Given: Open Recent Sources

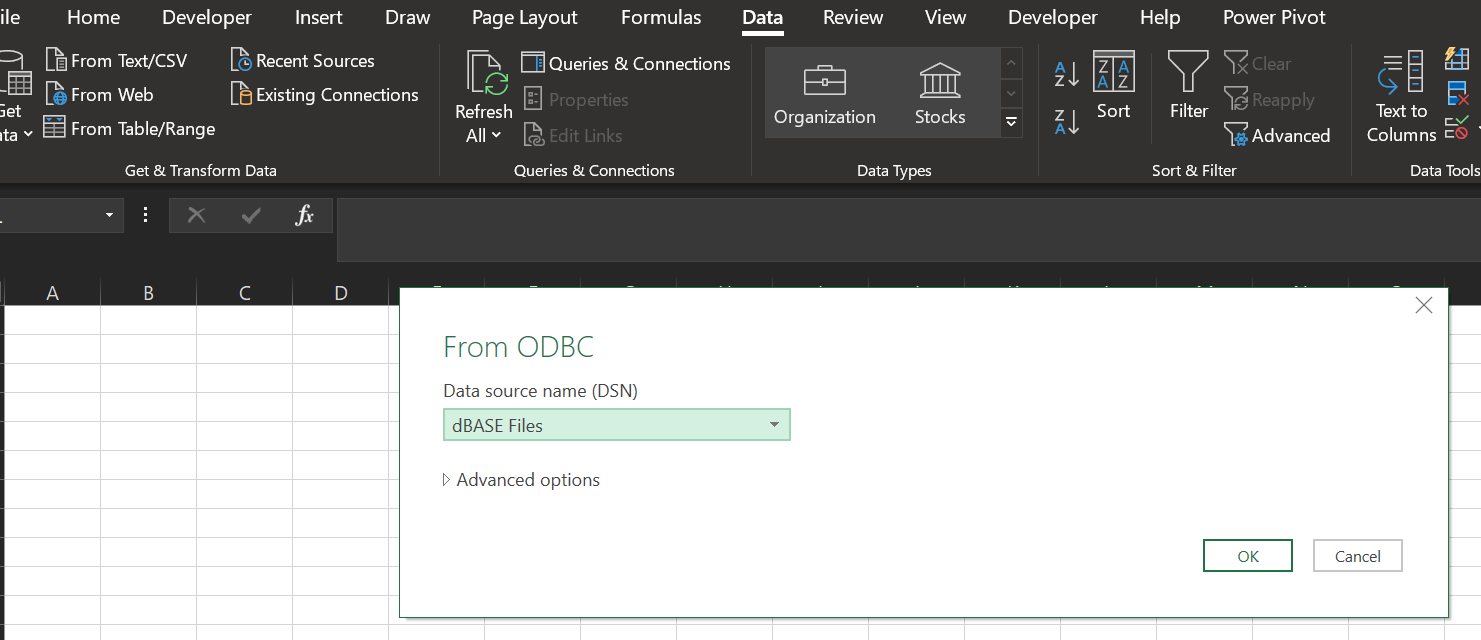Looking at the screenshot, I should point(302,61).
